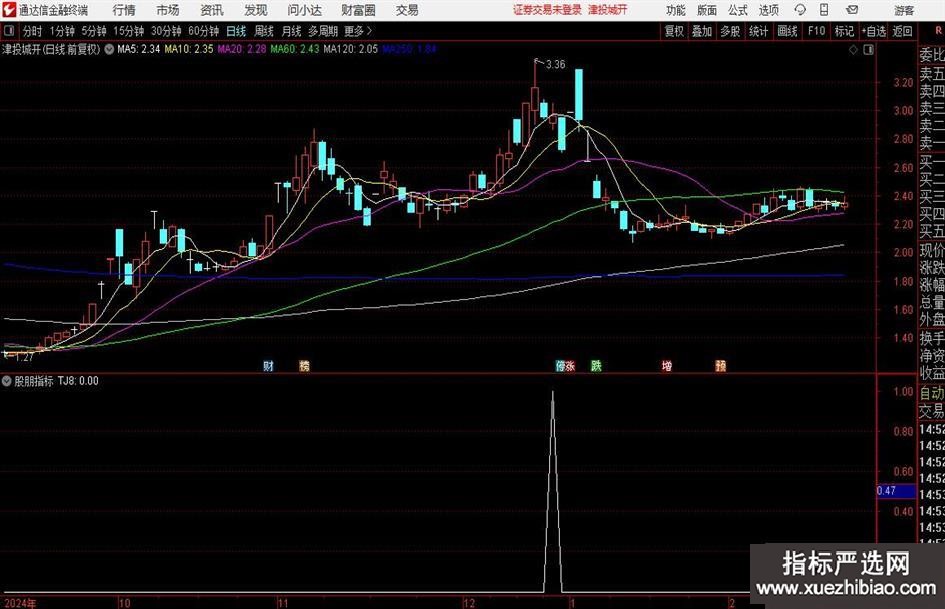This screenshot has height=609, width=945.
Task: Open the 财富圈 menu
Action: (x=358, y=10)
